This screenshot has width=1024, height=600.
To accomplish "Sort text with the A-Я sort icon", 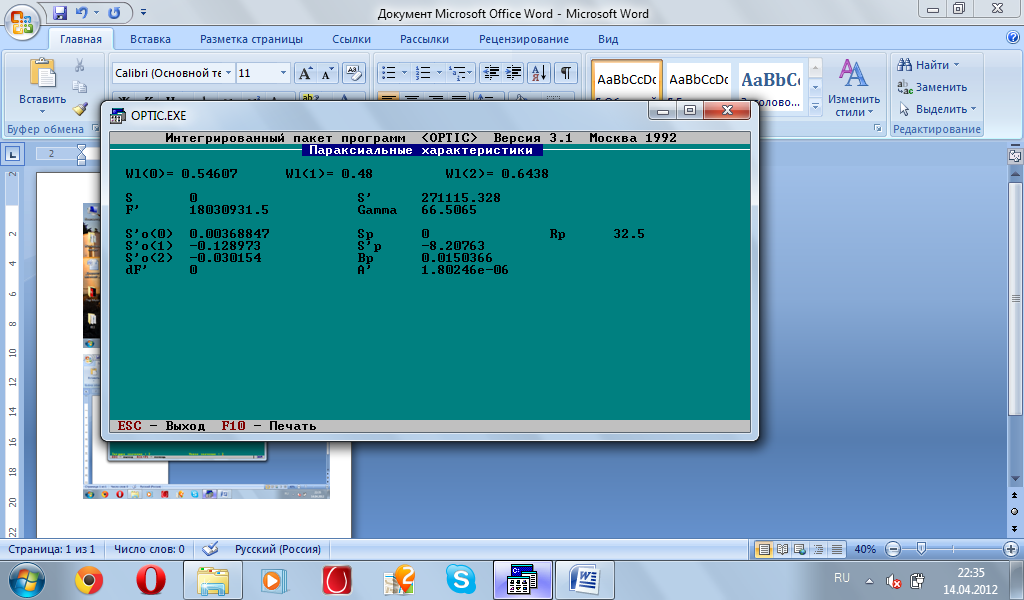I will 539,72.
